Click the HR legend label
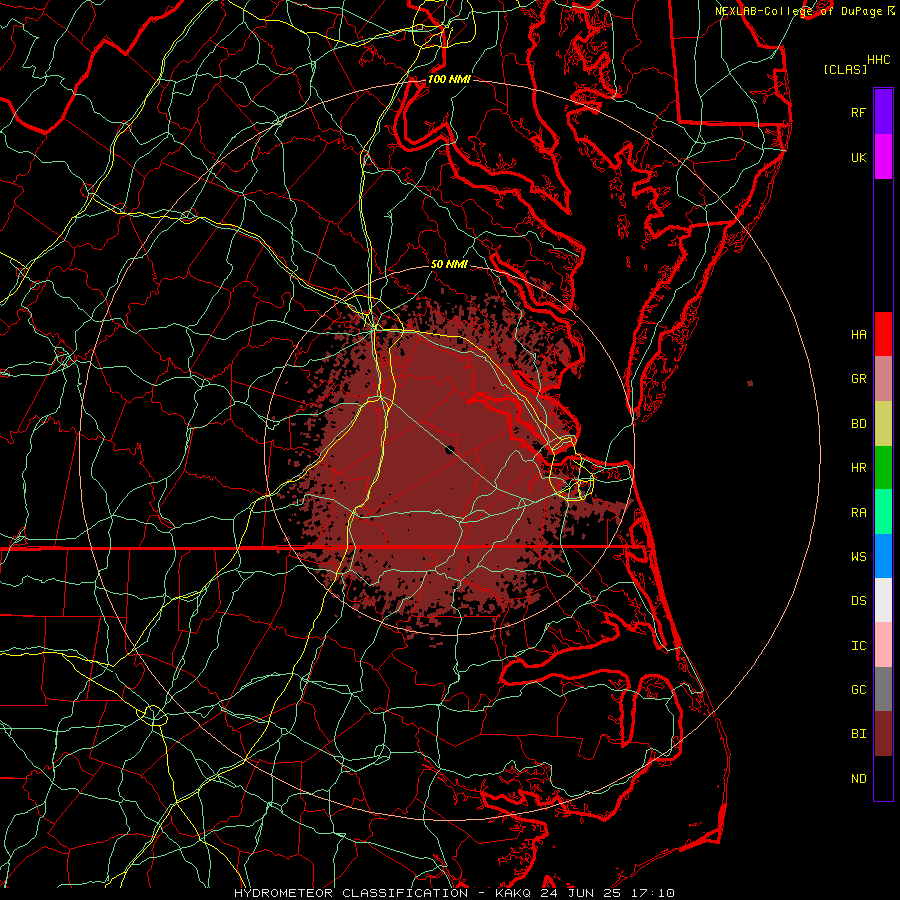 click(858, 468)
